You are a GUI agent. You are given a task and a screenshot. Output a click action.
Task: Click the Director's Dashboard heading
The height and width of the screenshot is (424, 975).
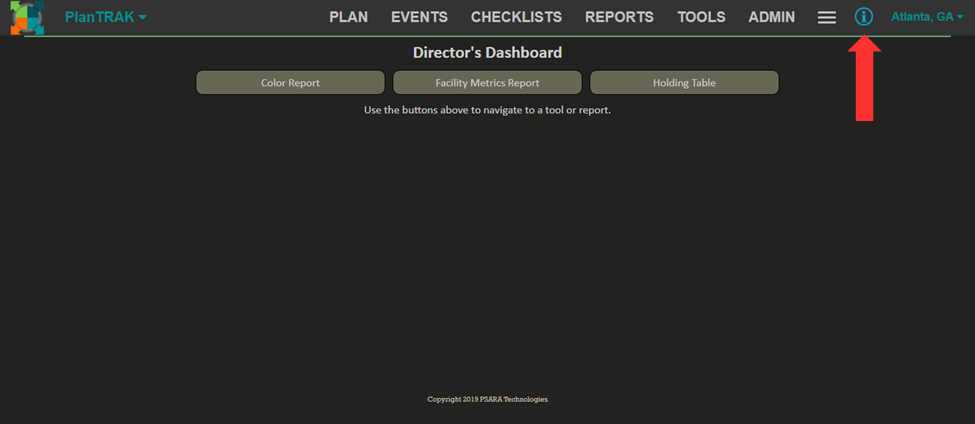[x=487, y=52]
